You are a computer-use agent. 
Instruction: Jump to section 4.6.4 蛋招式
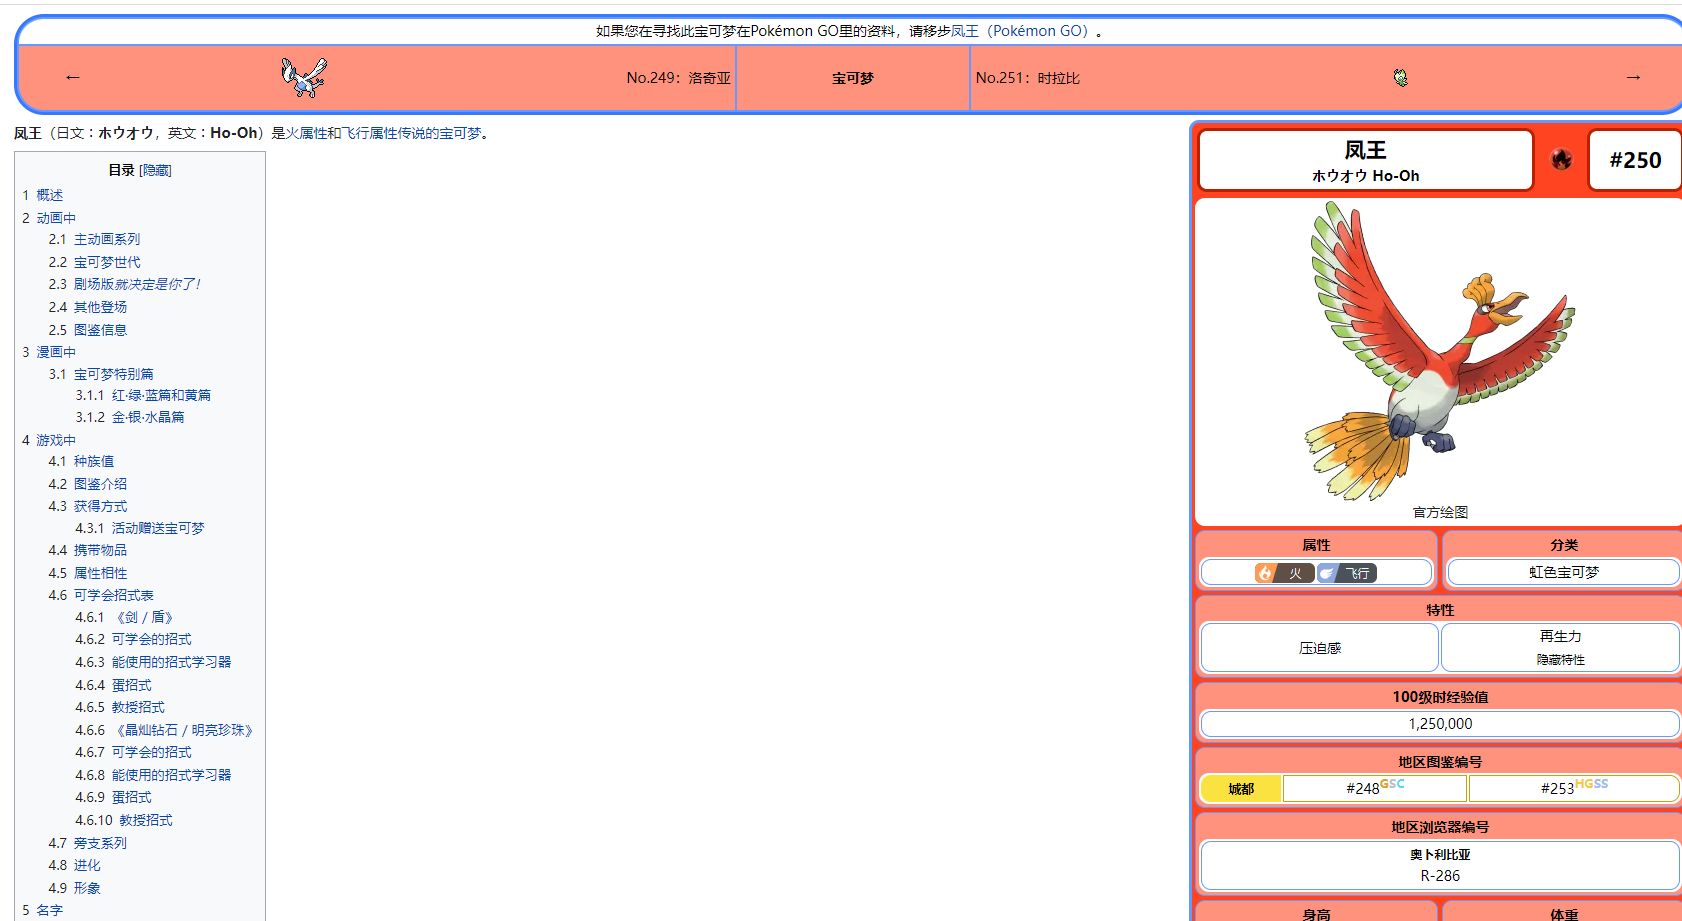tap(113, 685)
